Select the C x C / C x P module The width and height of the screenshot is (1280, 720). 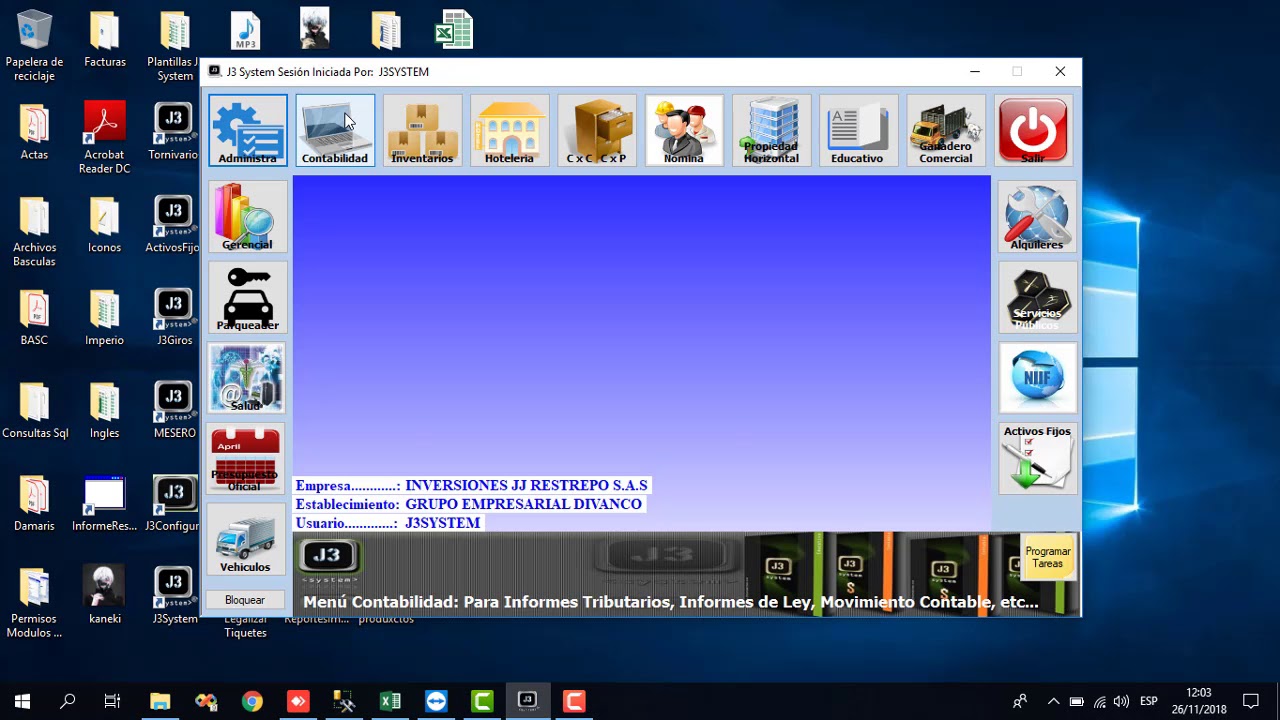click(597, 130)
